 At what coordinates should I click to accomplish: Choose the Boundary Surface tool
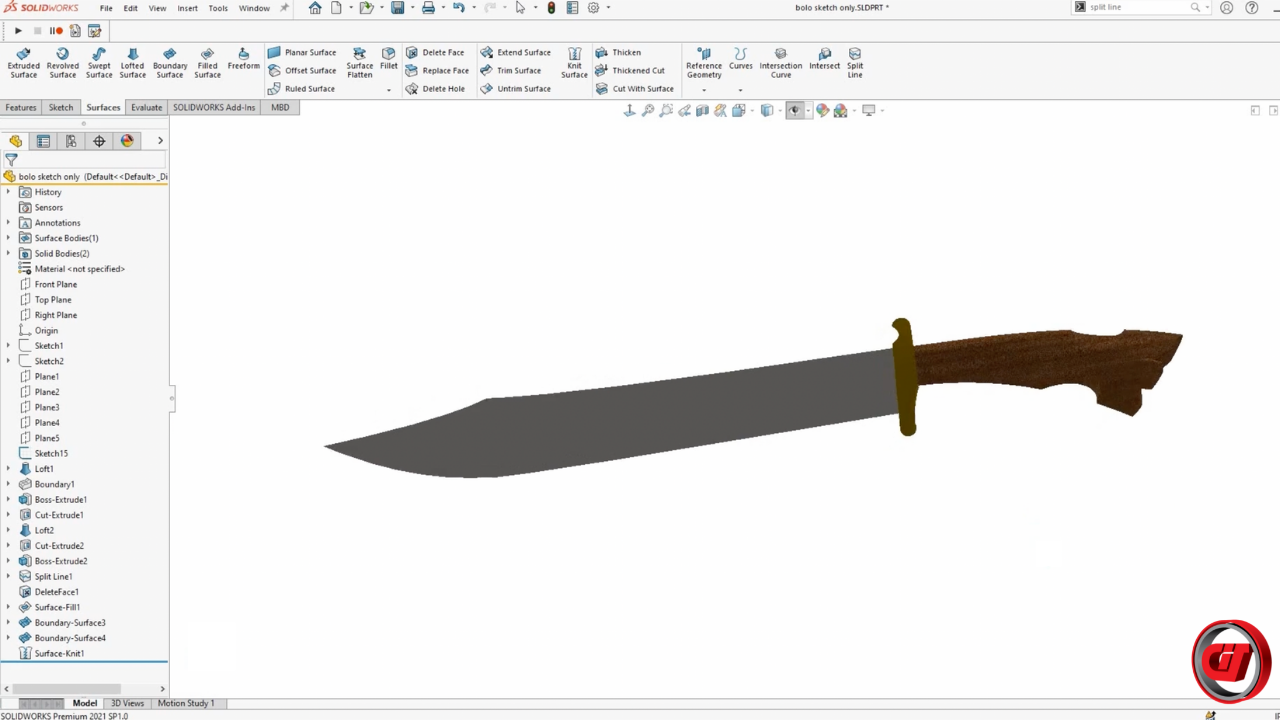(170, 62)
